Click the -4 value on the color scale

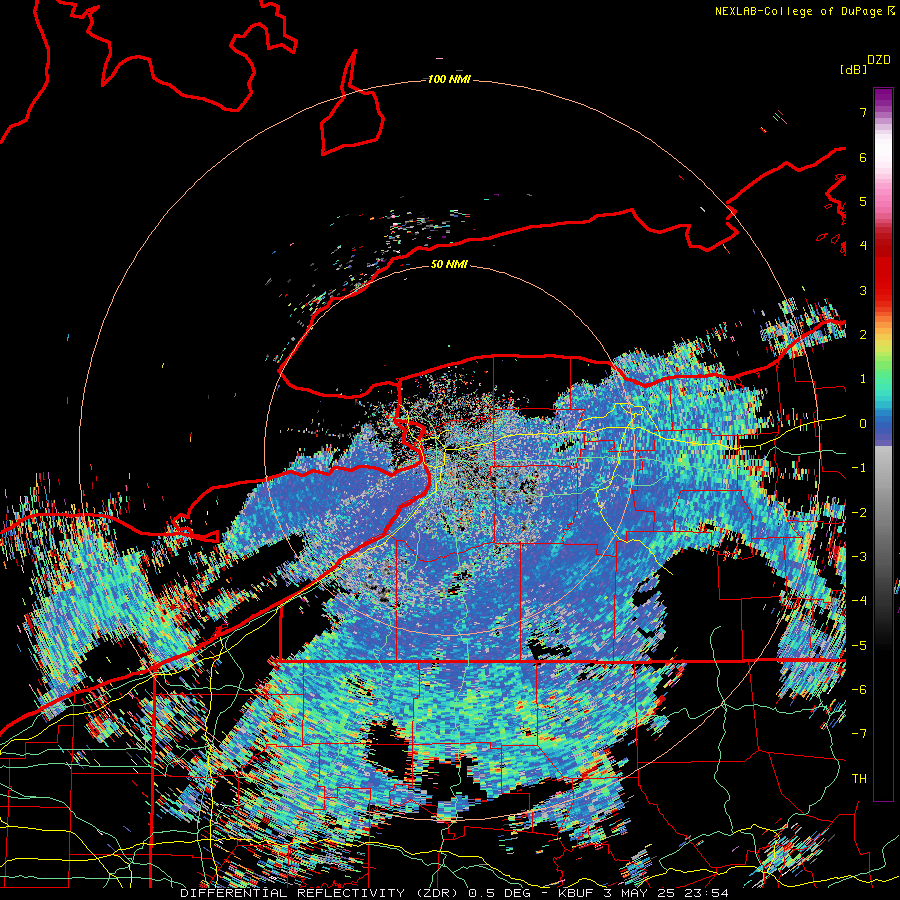(859, 601)
